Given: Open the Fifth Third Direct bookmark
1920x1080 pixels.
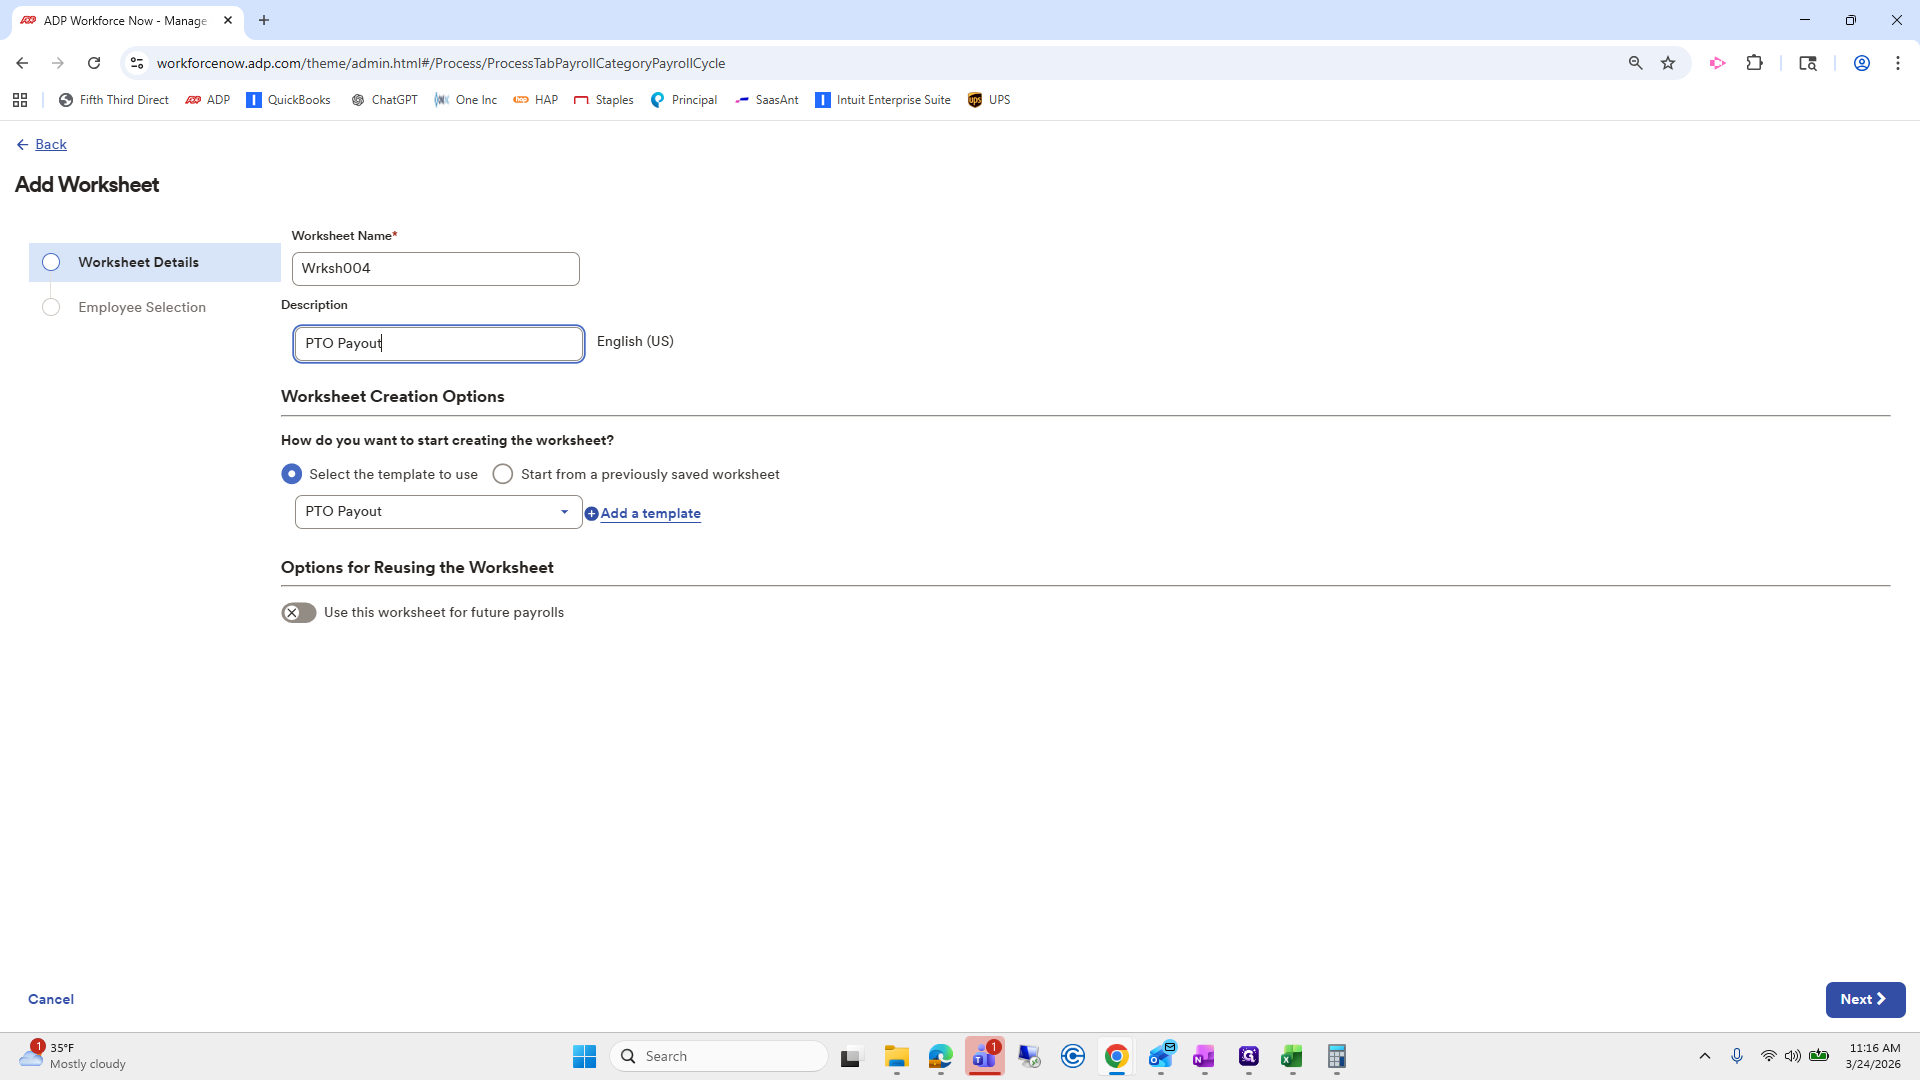Looking at the screenshot, I should coord(113,99).
